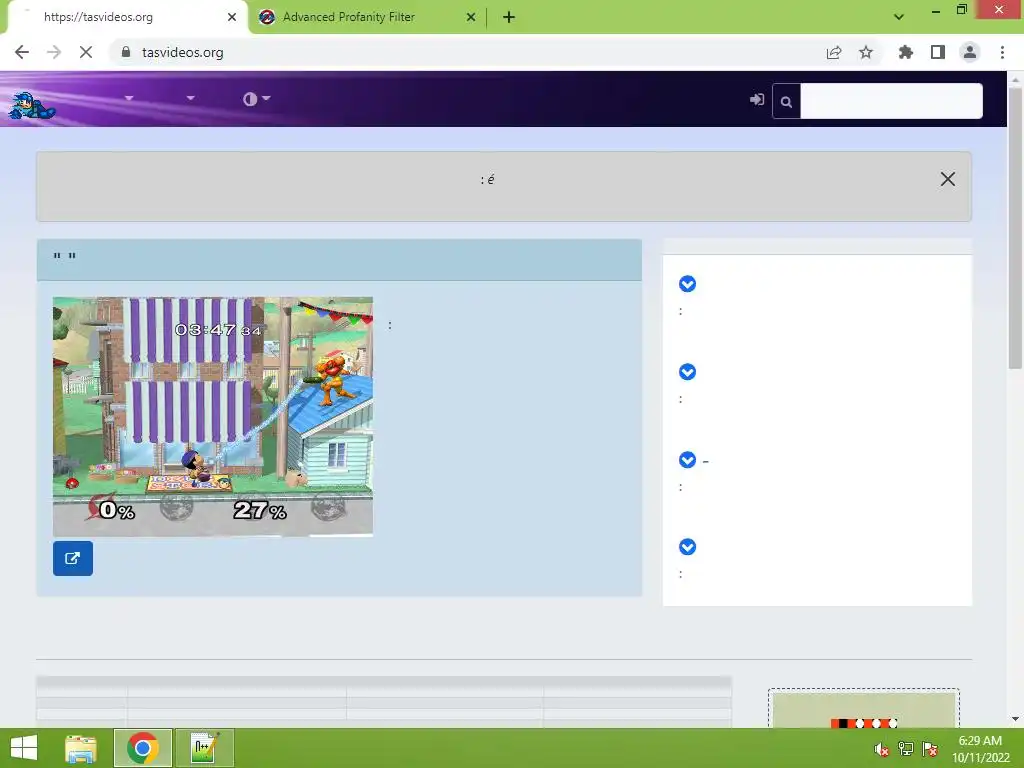Open the Chrome profile avatar
Image resolution: width=1024 pixels, height=768 pixels.
tap(970, 52)
